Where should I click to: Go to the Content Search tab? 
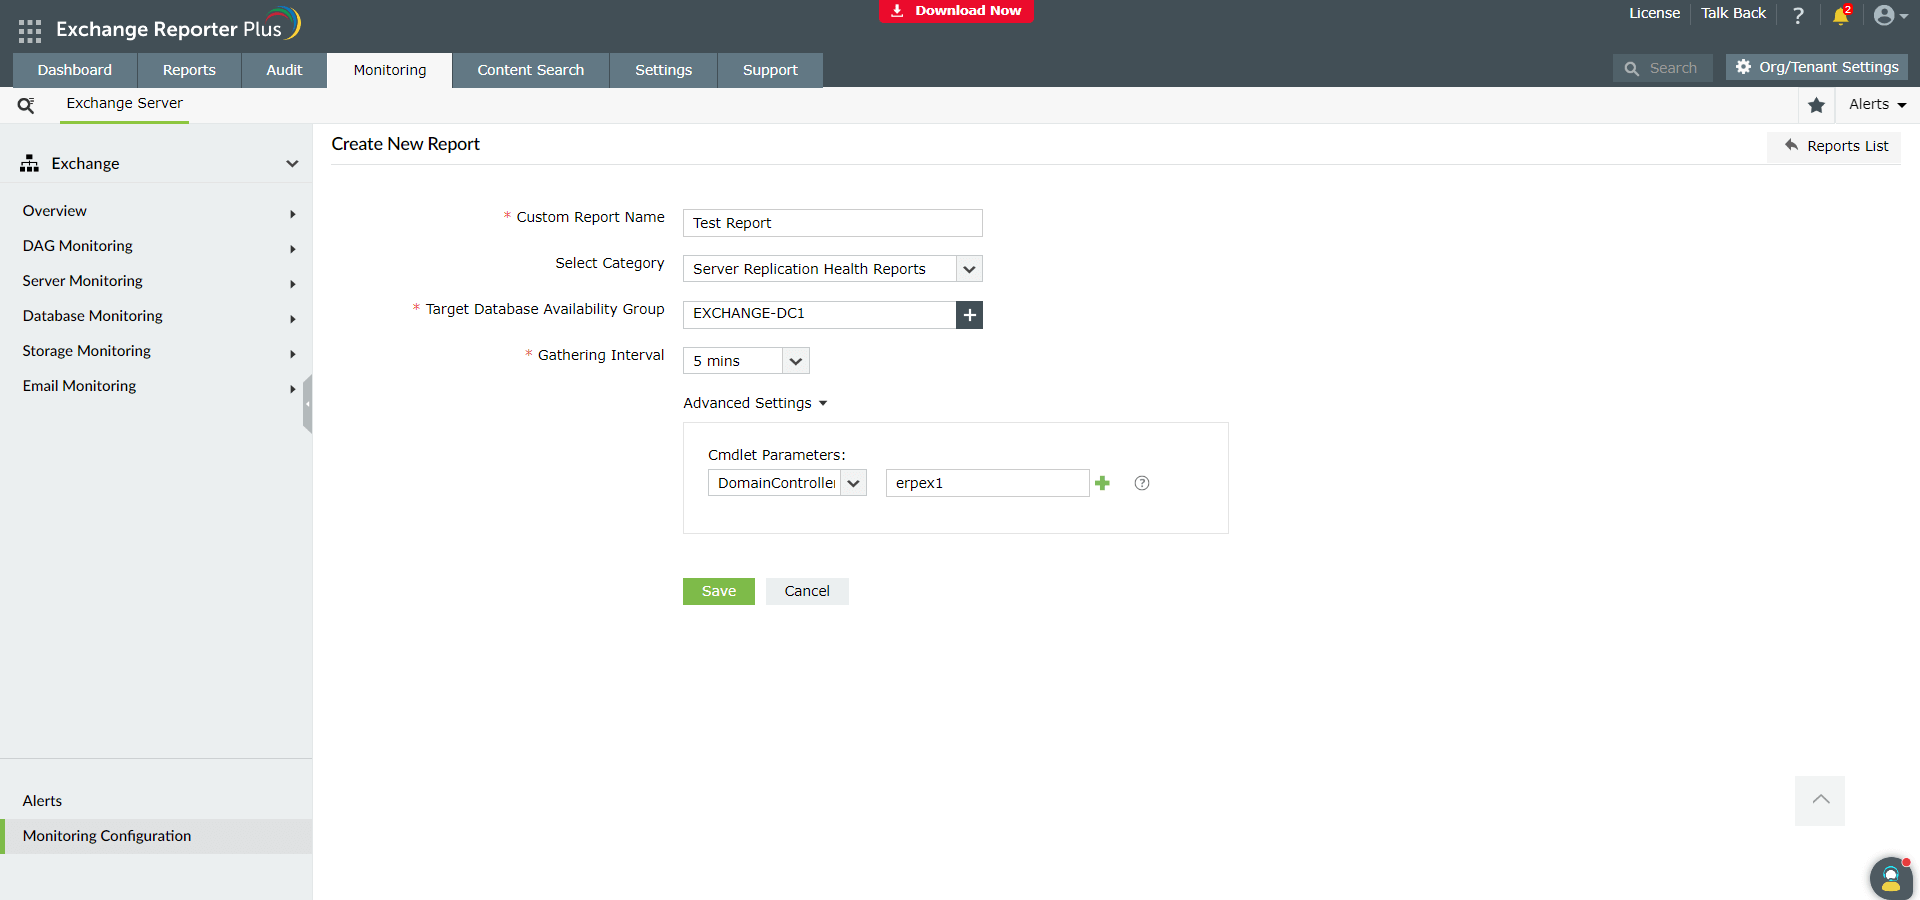point(531,70)
